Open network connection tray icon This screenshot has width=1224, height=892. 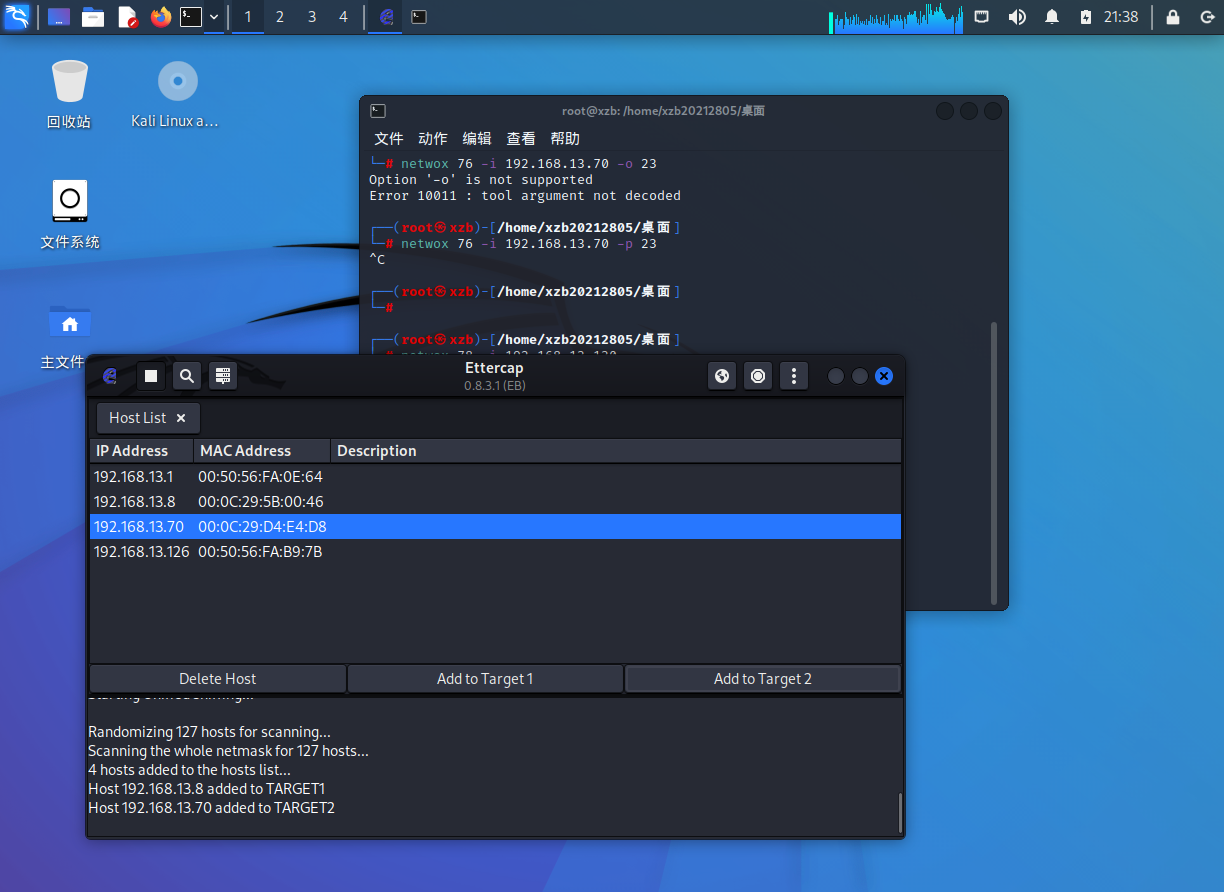982,17
